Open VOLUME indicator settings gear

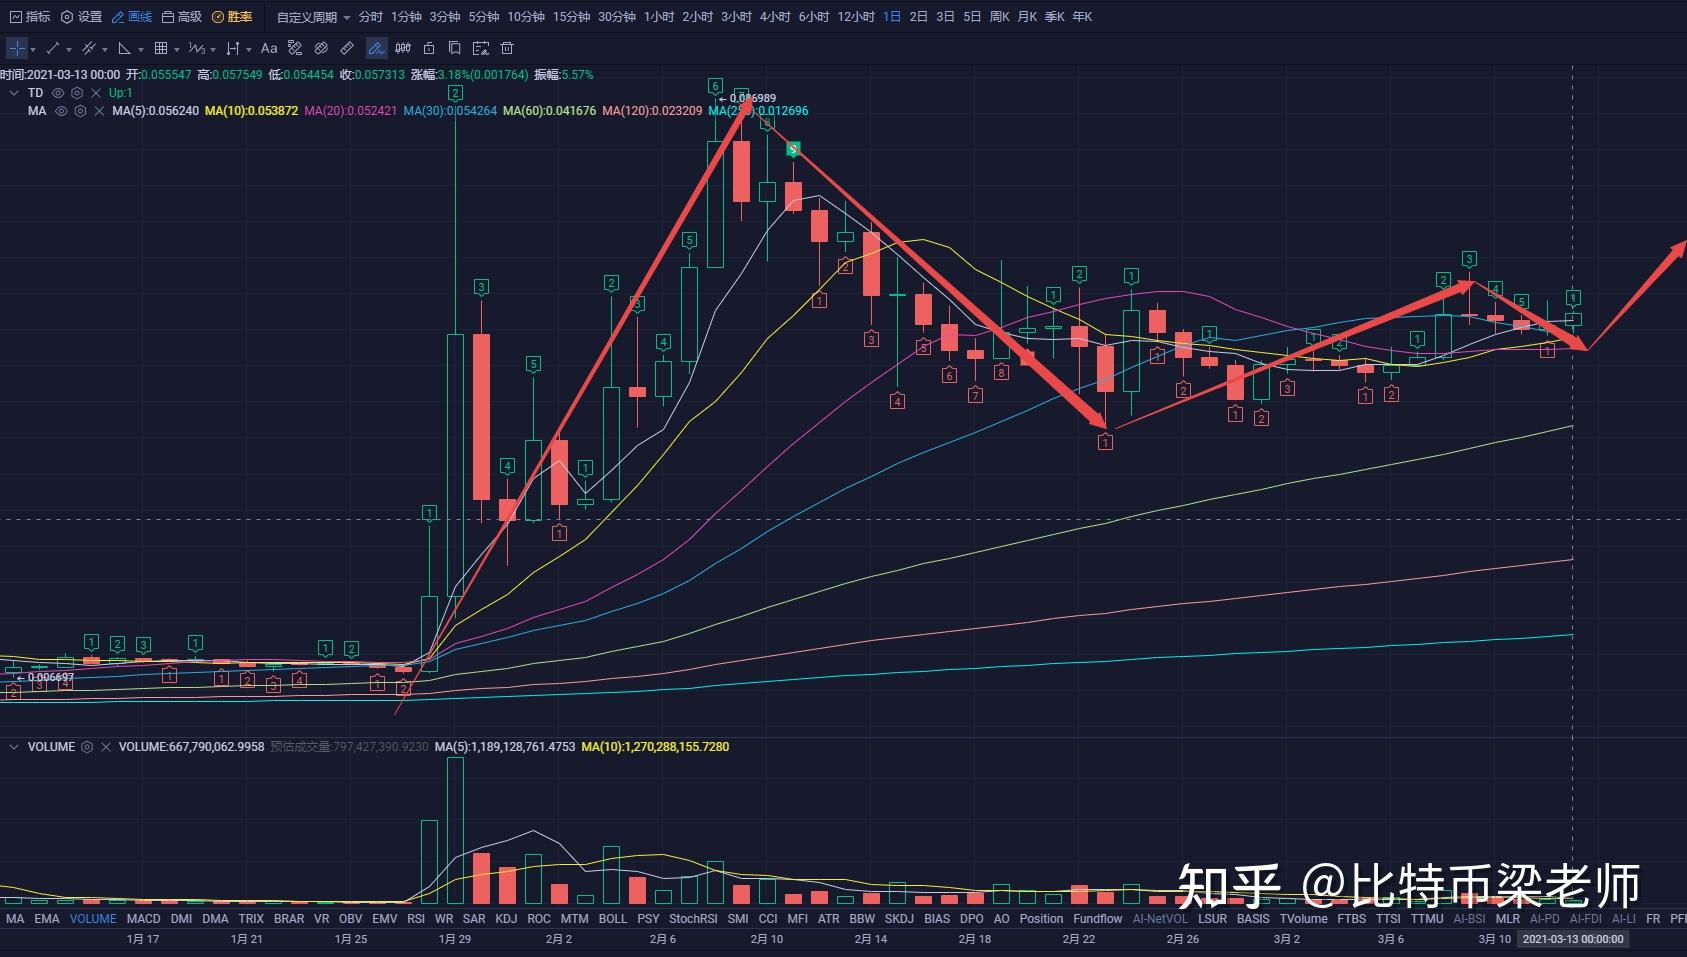pos(87,747)
